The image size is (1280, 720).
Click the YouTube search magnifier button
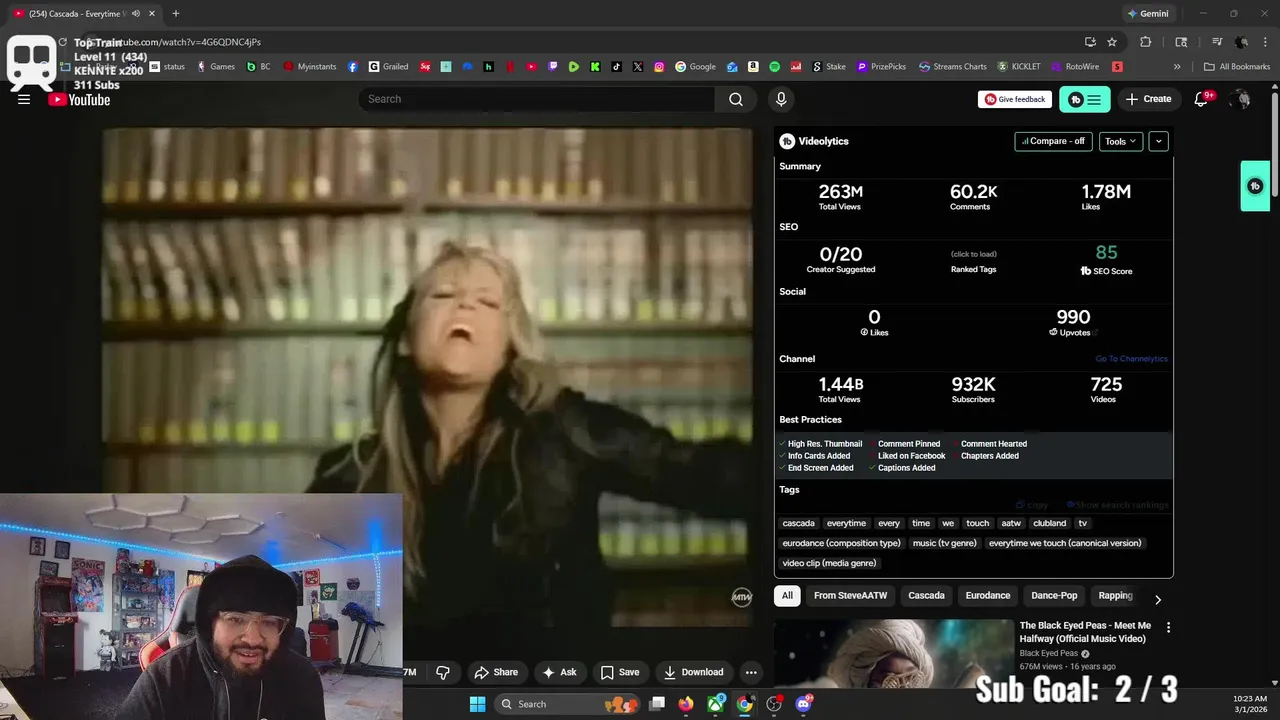tap(735, 99)
